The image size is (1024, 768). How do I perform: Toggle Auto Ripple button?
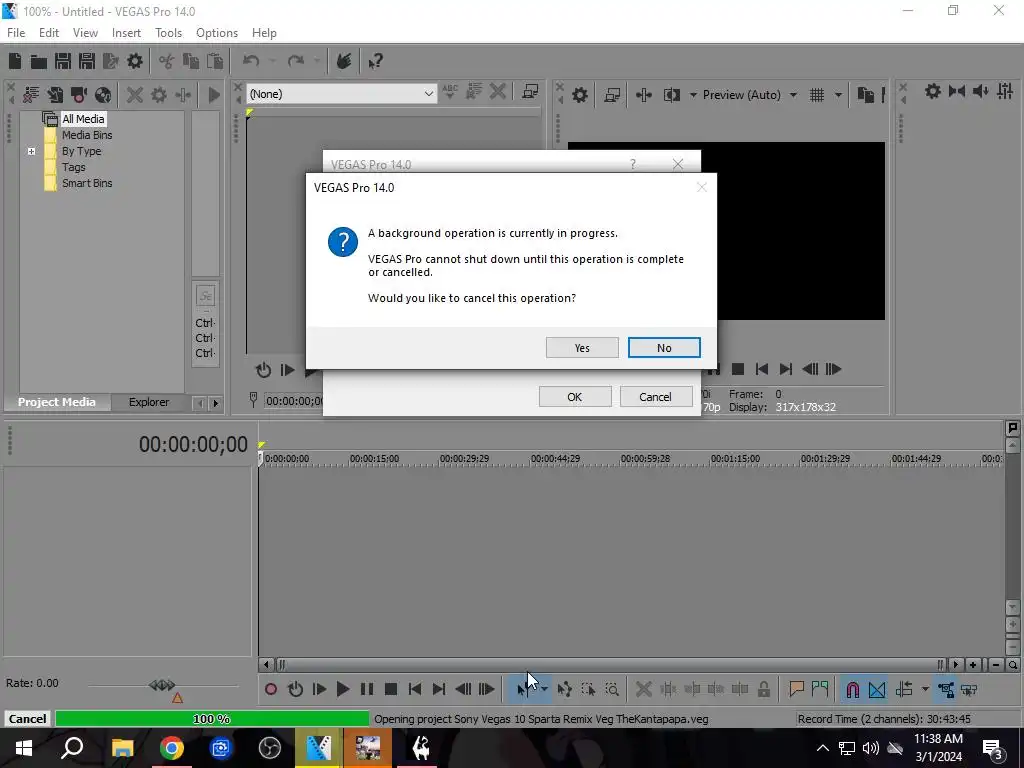[x=904, y=689]
